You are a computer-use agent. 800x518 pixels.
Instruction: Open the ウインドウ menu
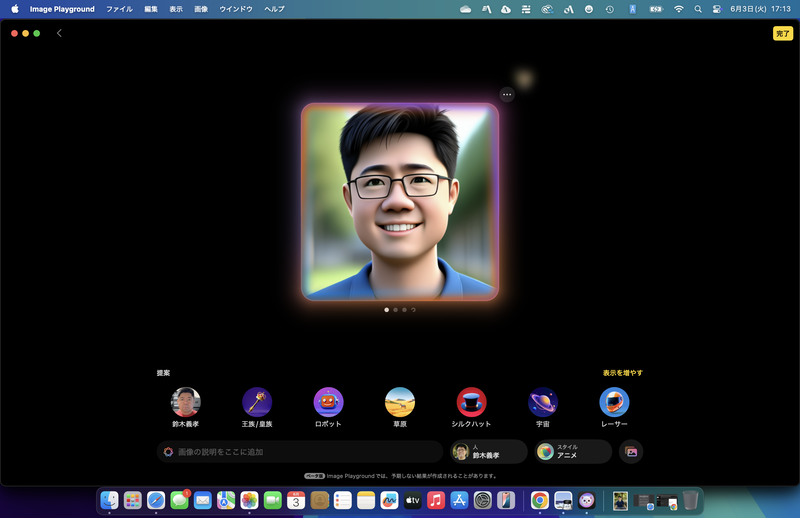click(236, 9)
